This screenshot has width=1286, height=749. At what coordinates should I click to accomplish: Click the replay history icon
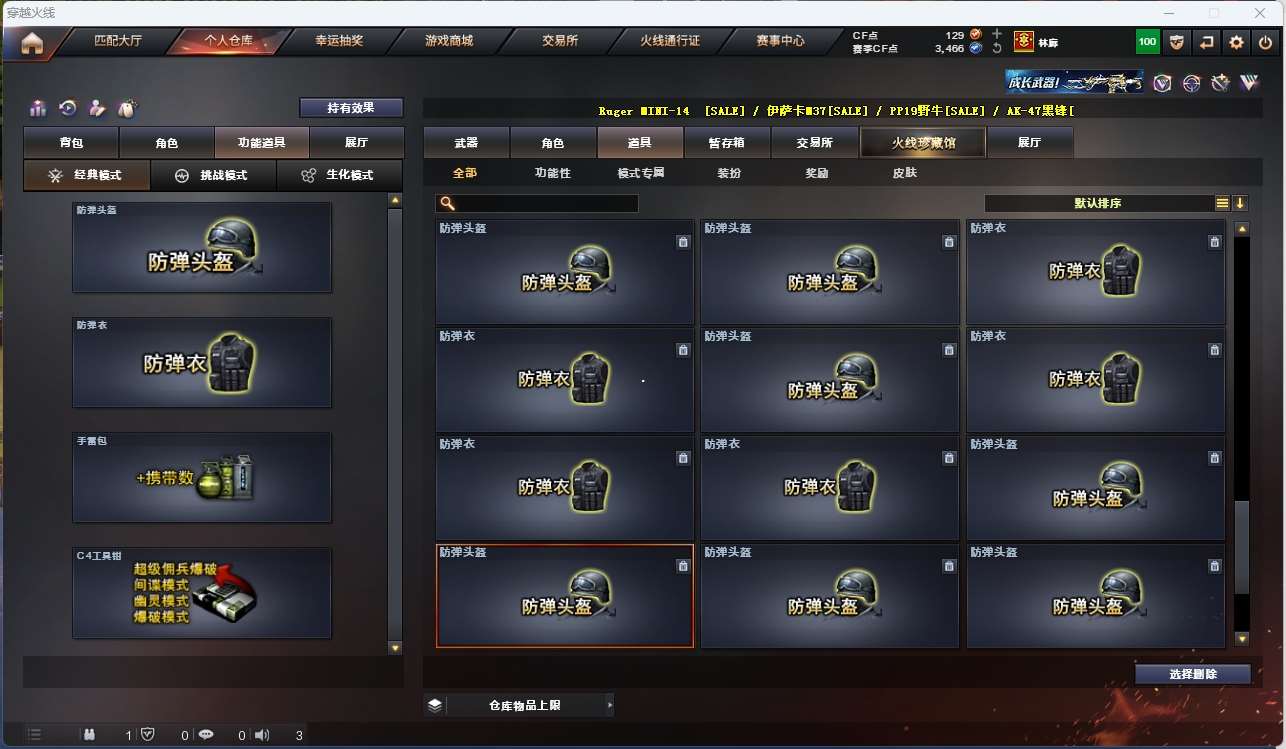tap(68, 108)
